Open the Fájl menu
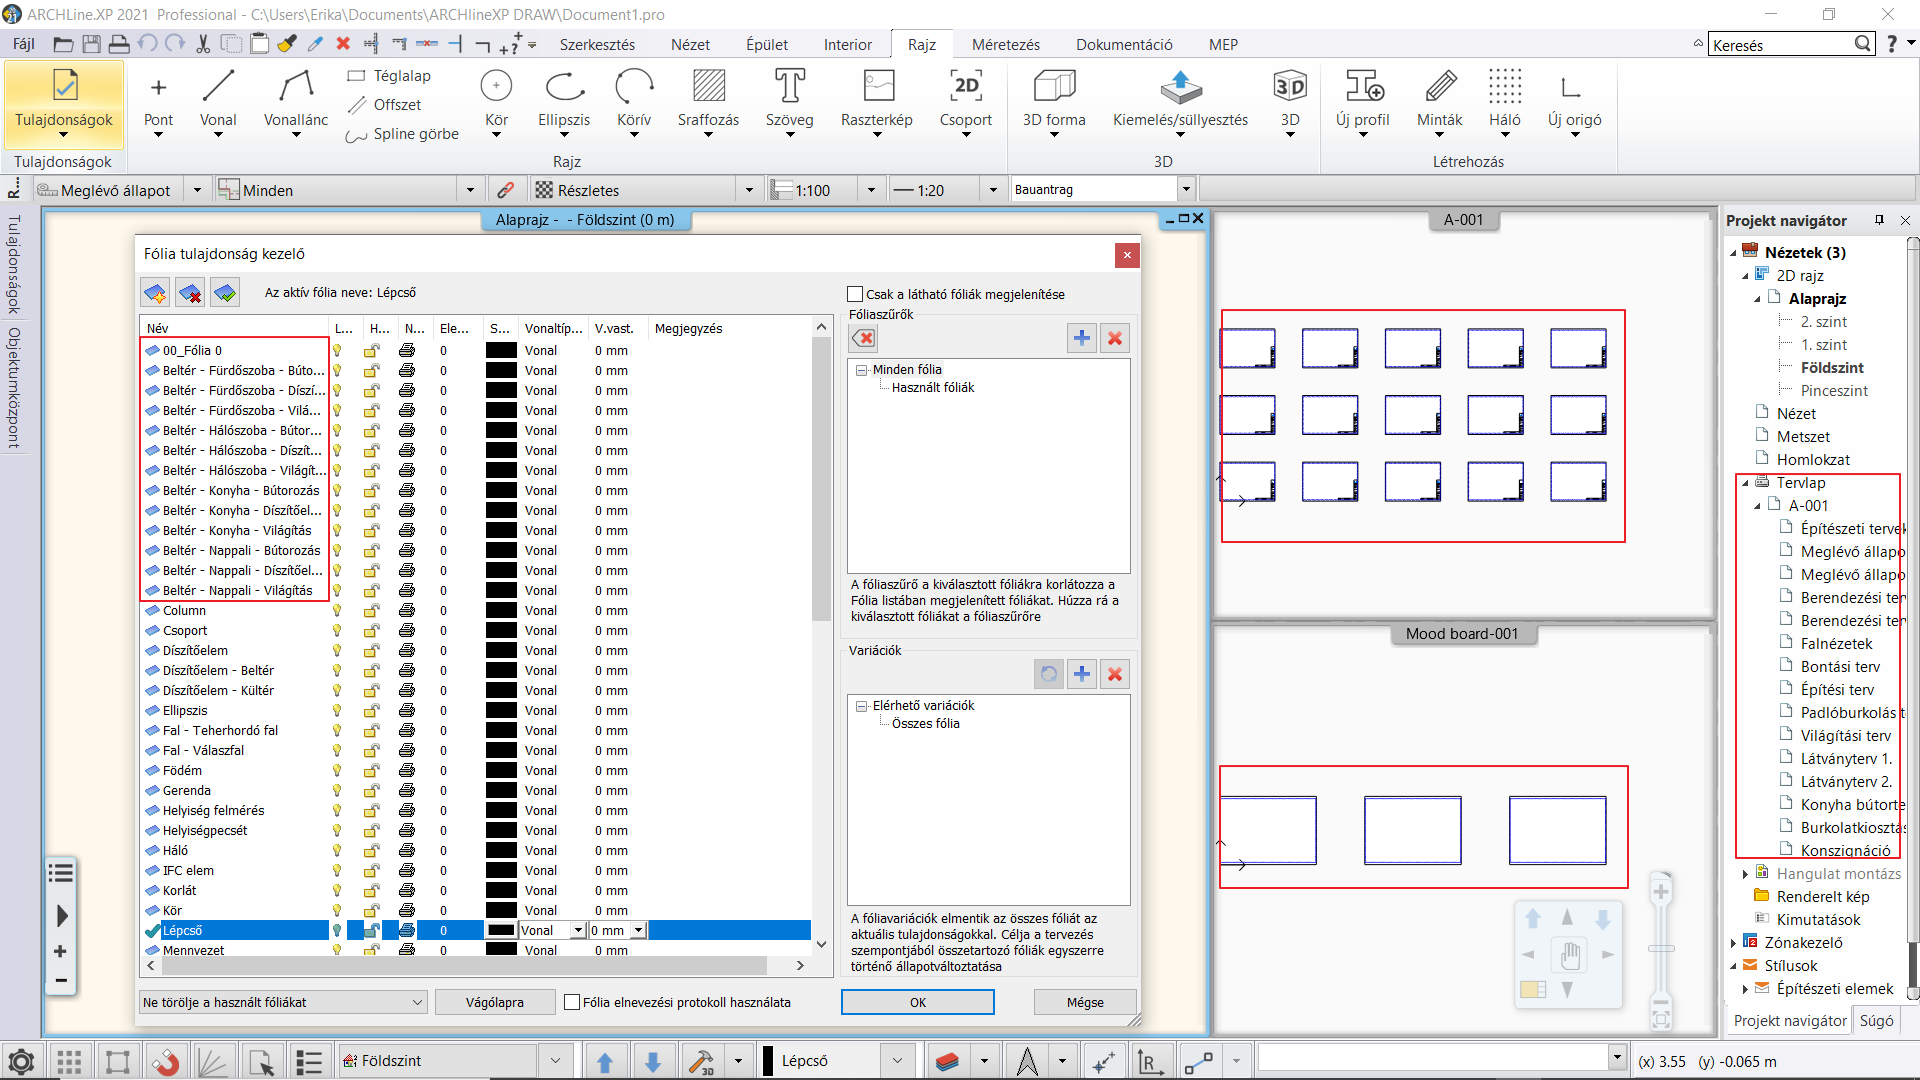This screenshot has width=1920, height=1080. tap(23, 45)
